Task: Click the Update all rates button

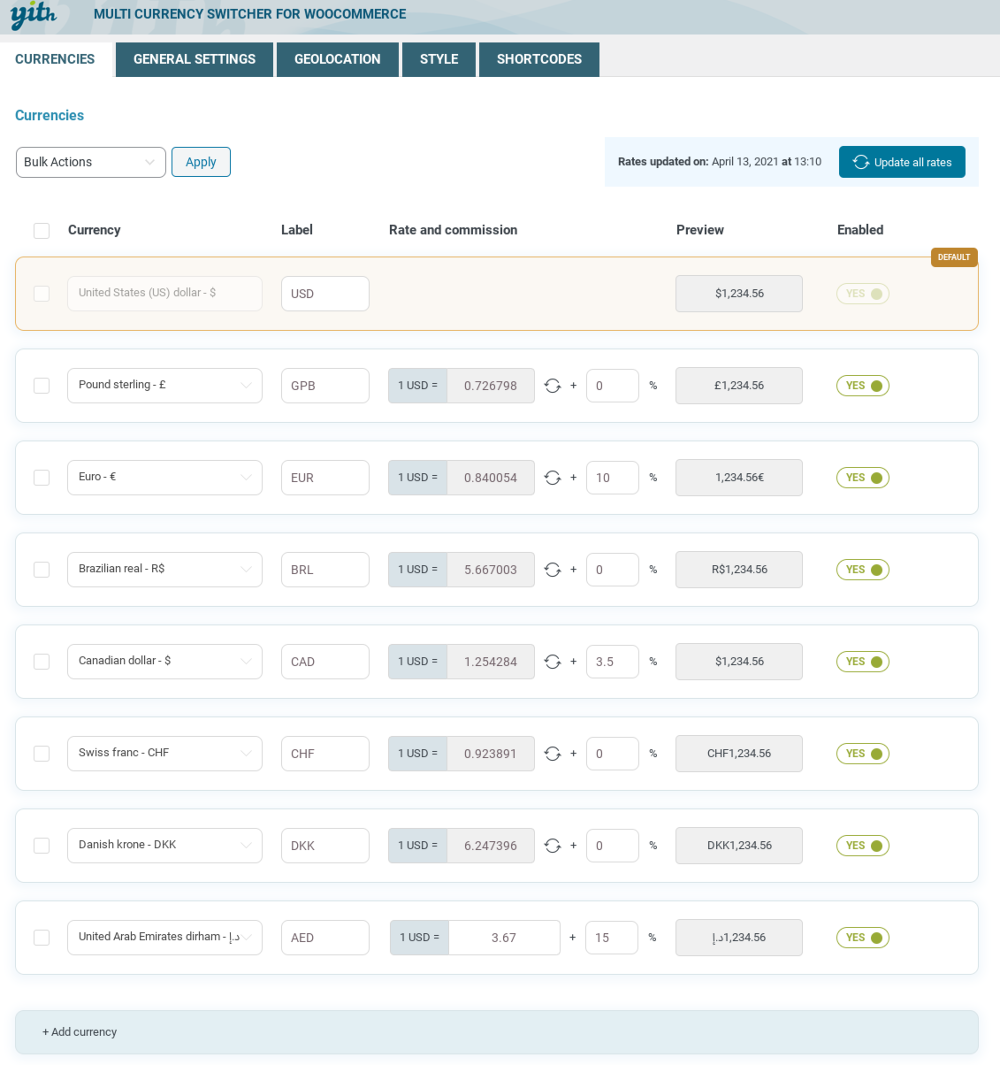Action: coord(902,162)
